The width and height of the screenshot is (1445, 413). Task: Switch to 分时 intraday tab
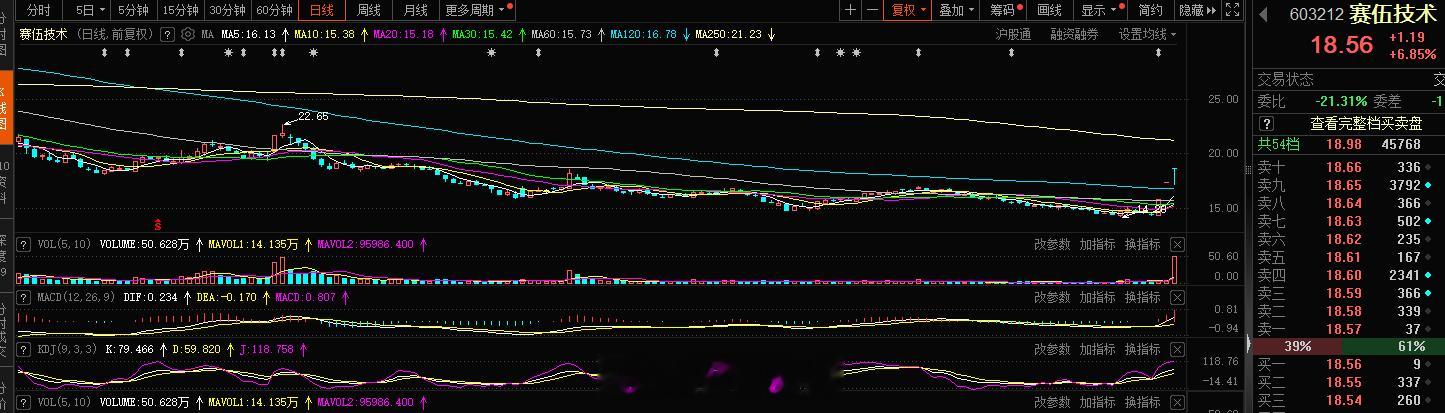(38, 10)
